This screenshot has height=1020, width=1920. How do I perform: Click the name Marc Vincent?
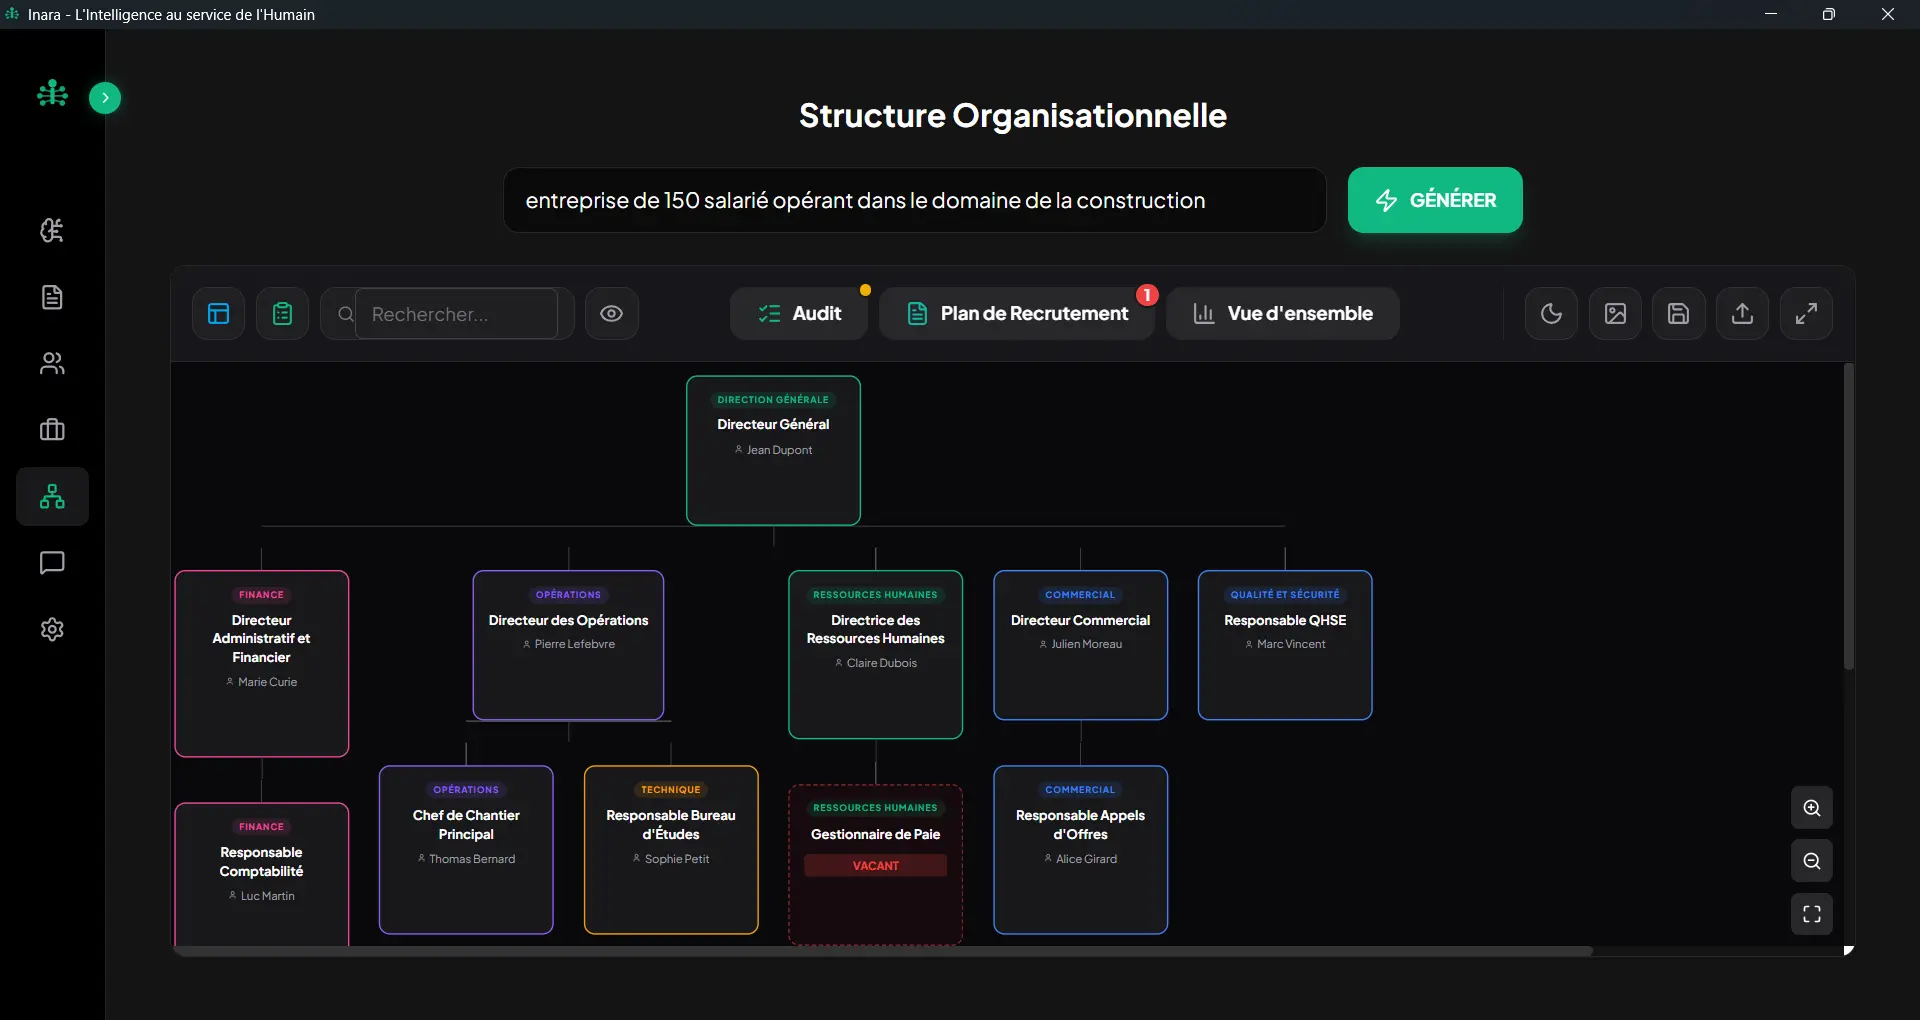(1291, 644)
